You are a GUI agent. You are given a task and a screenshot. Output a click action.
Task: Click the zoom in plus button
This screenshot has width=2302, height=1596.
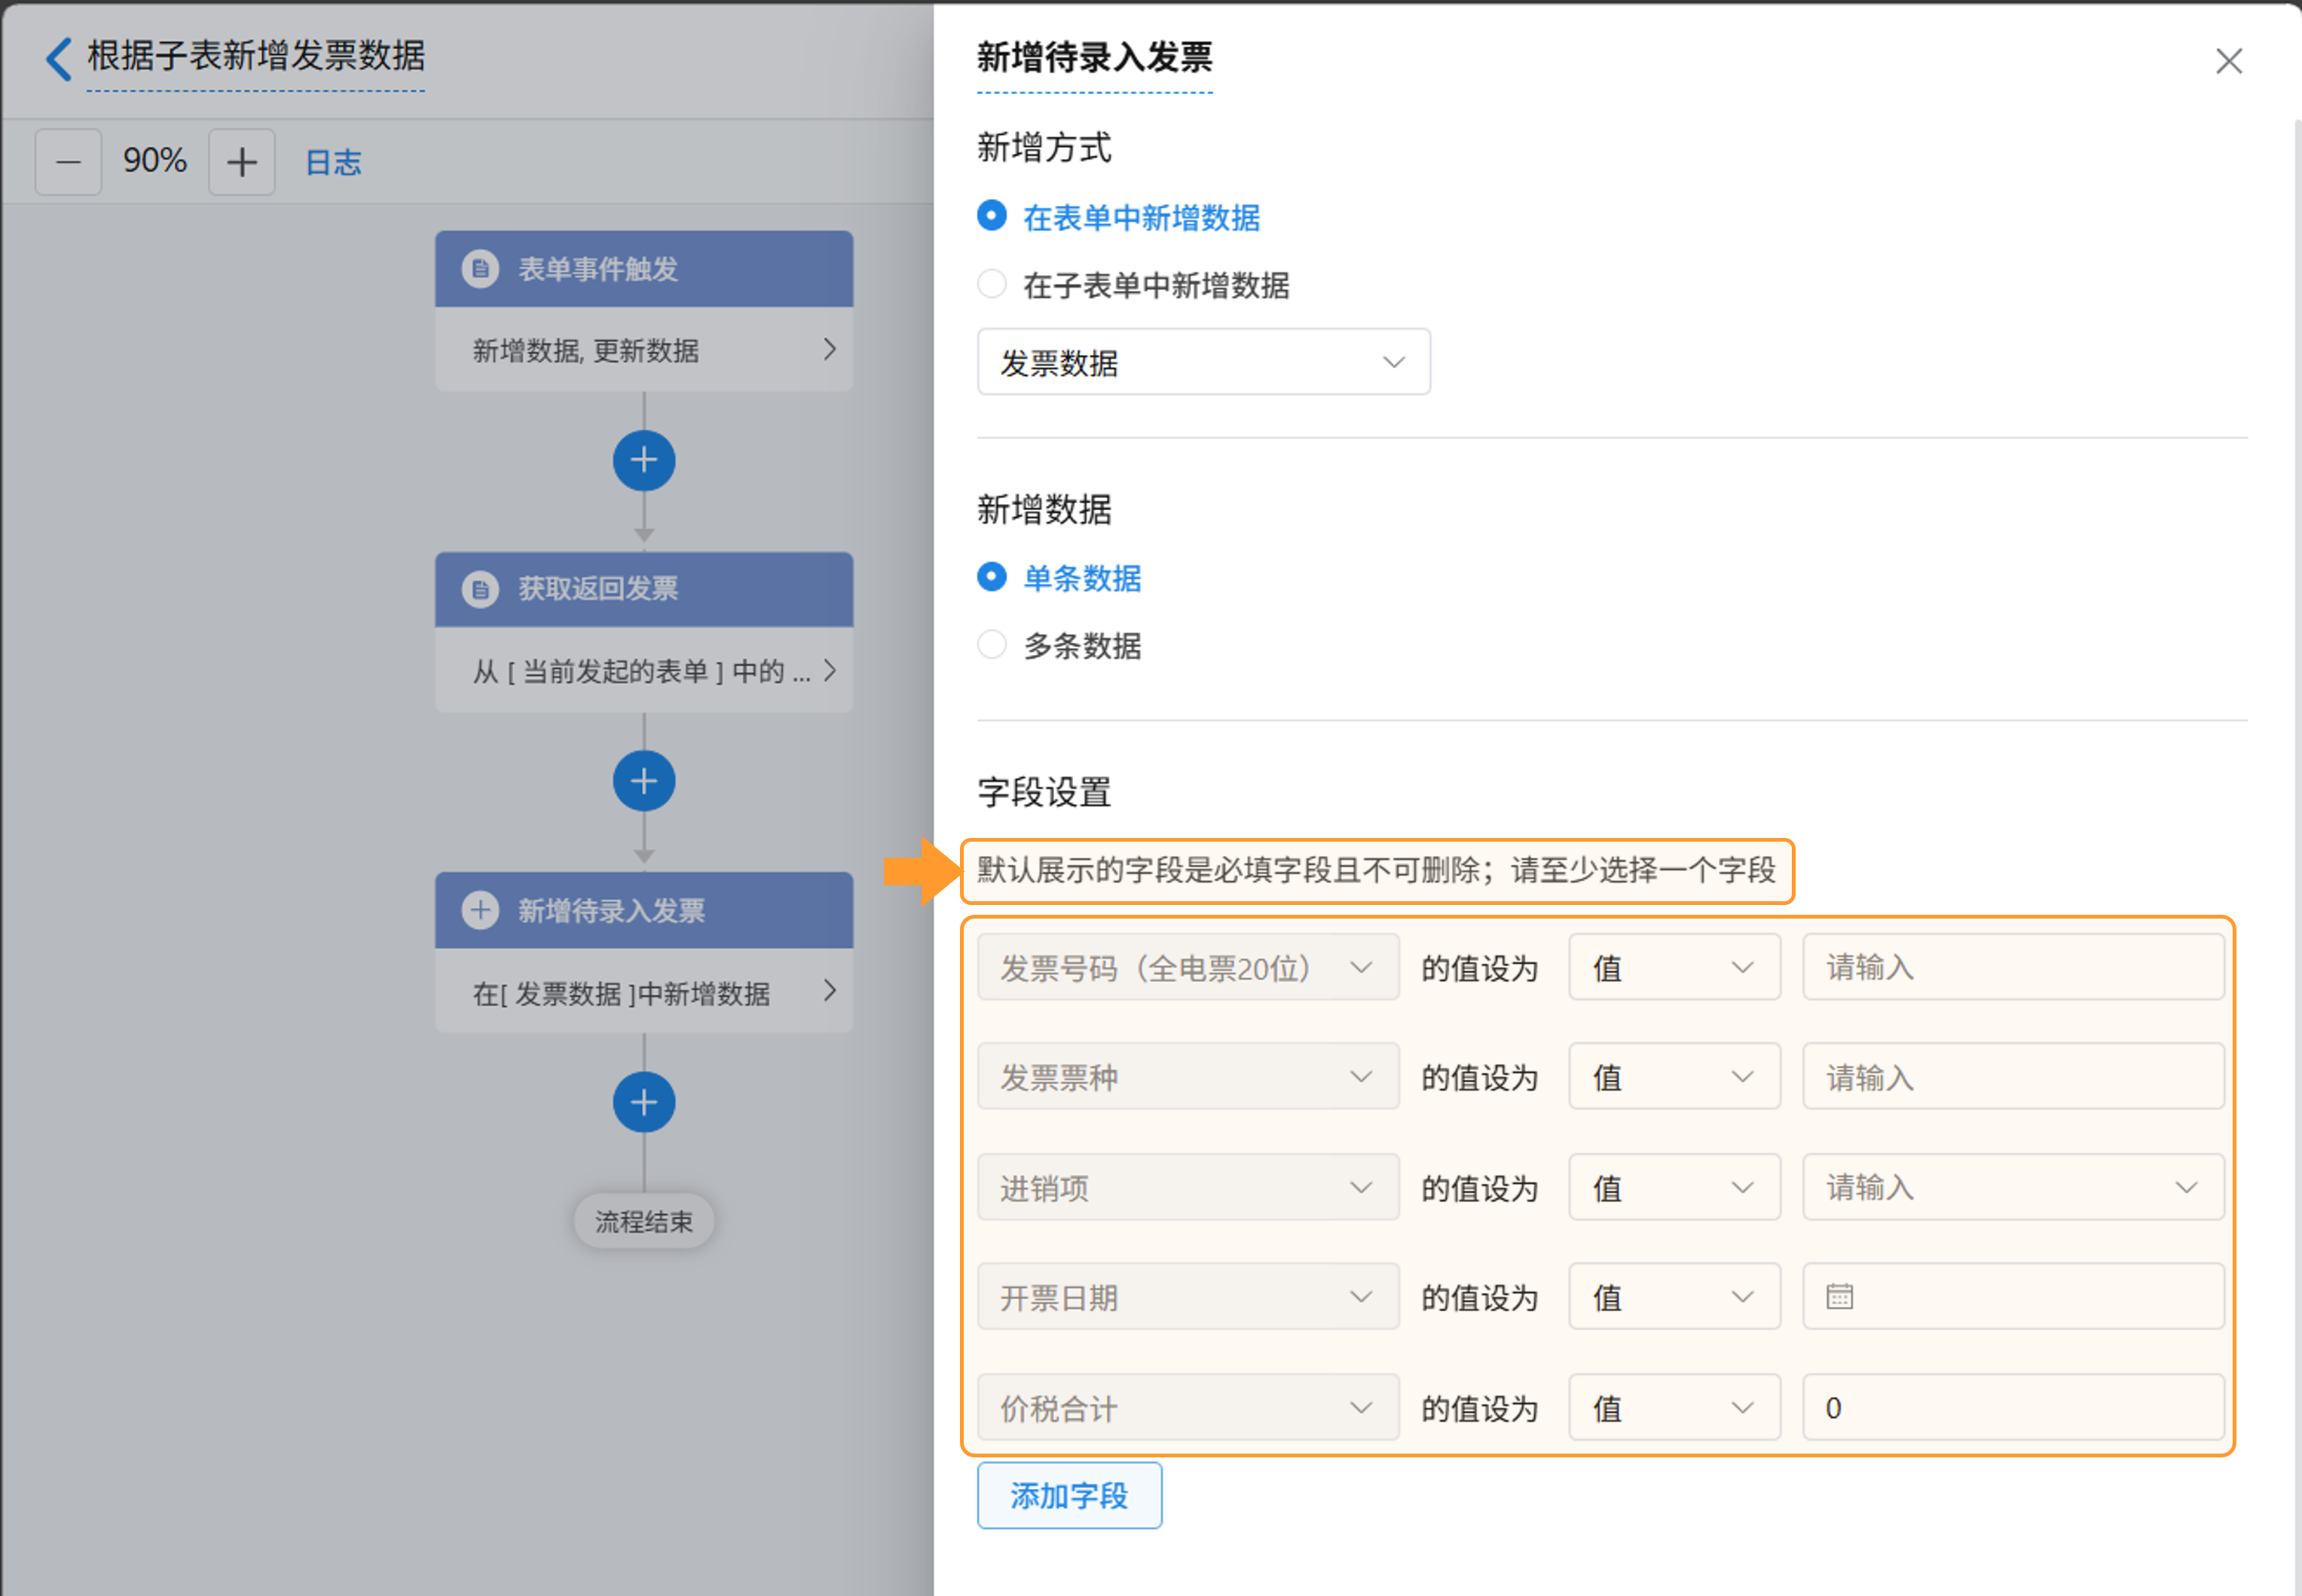tap(241, 162)
